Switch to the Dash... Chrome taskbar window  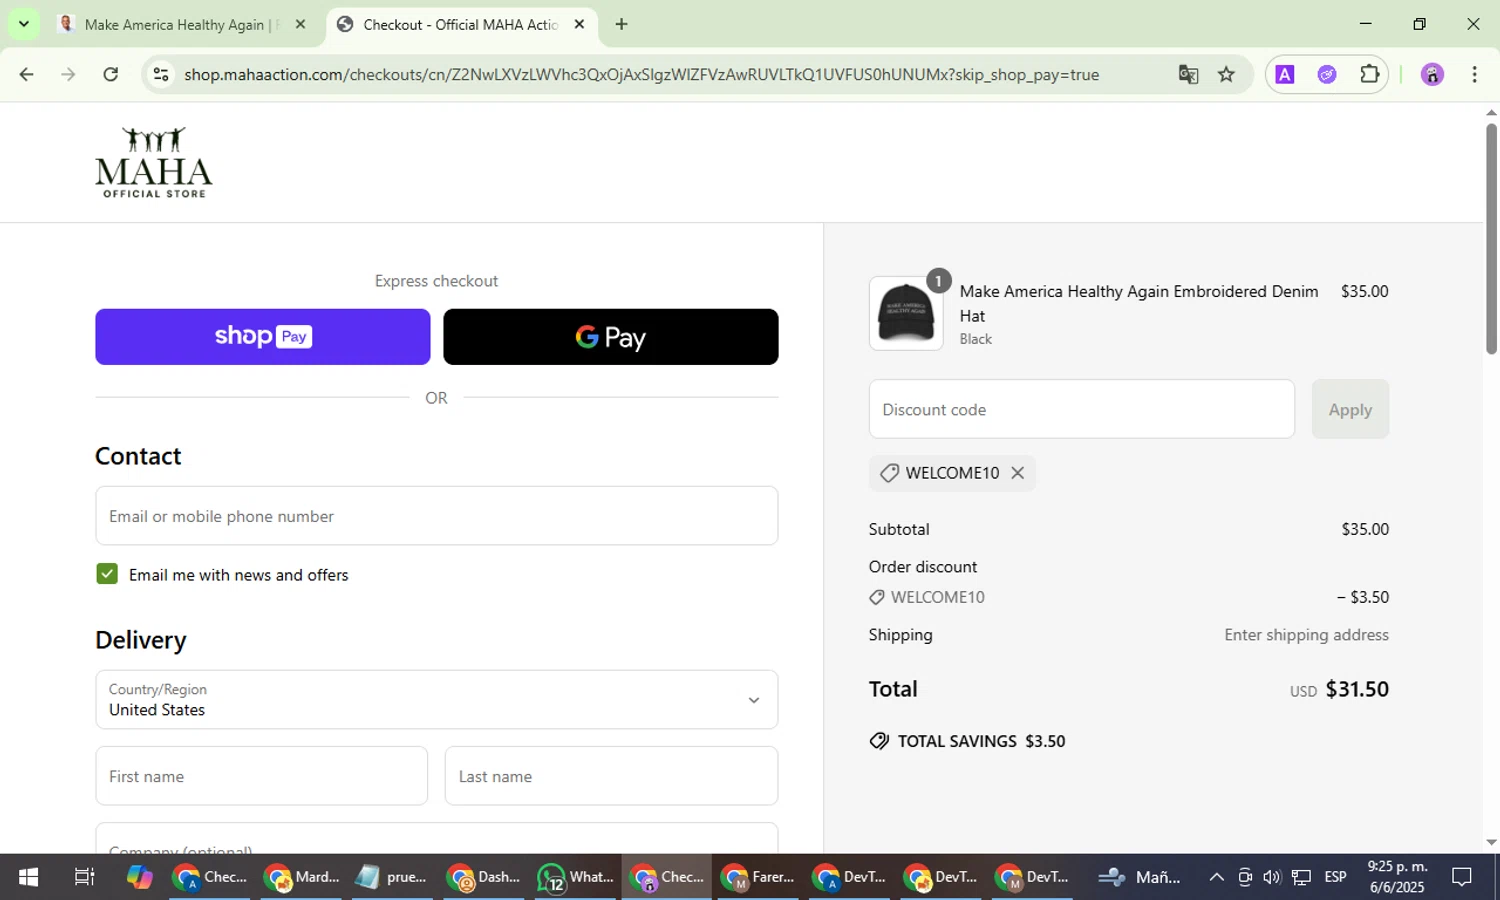click(484, 877)
